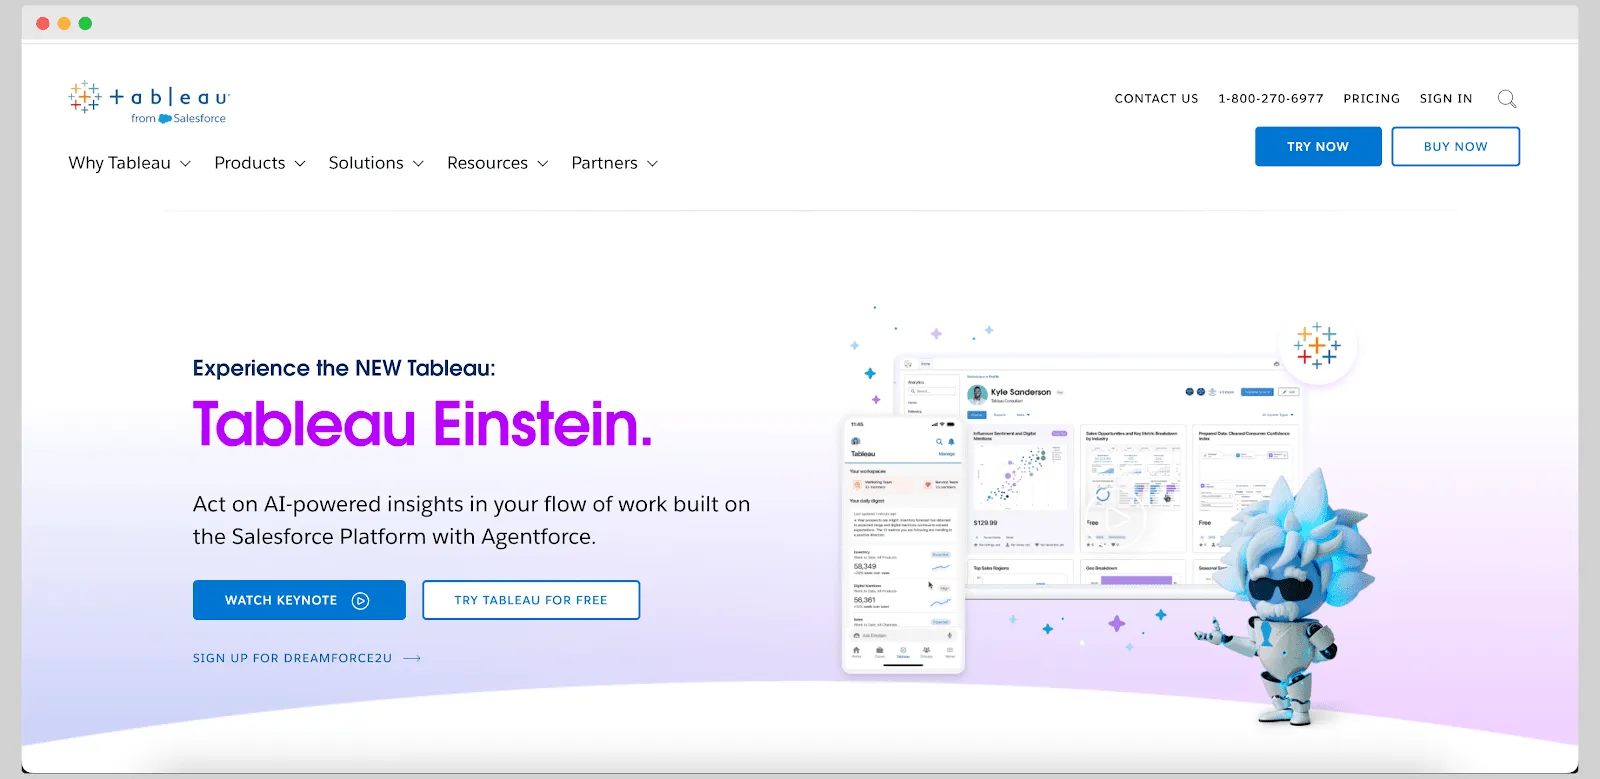Click the arrow after Dreamforce2U link

click(412, 658)
